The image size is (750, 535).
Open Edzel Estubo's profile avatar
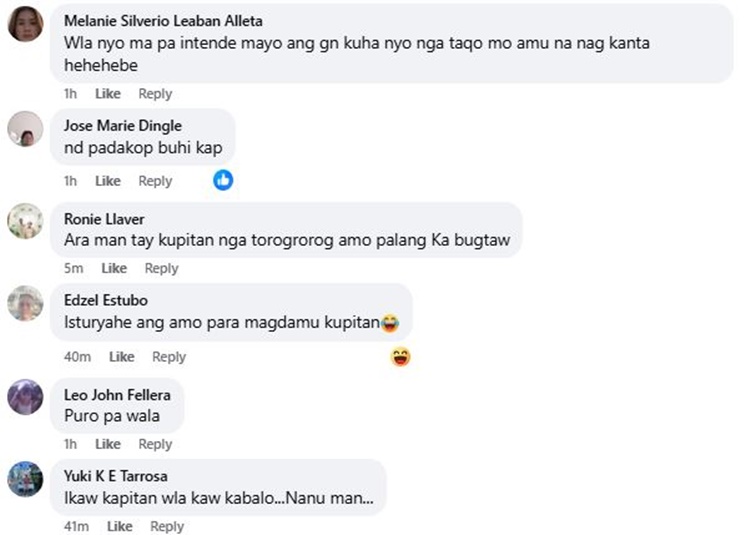[25, 304]
